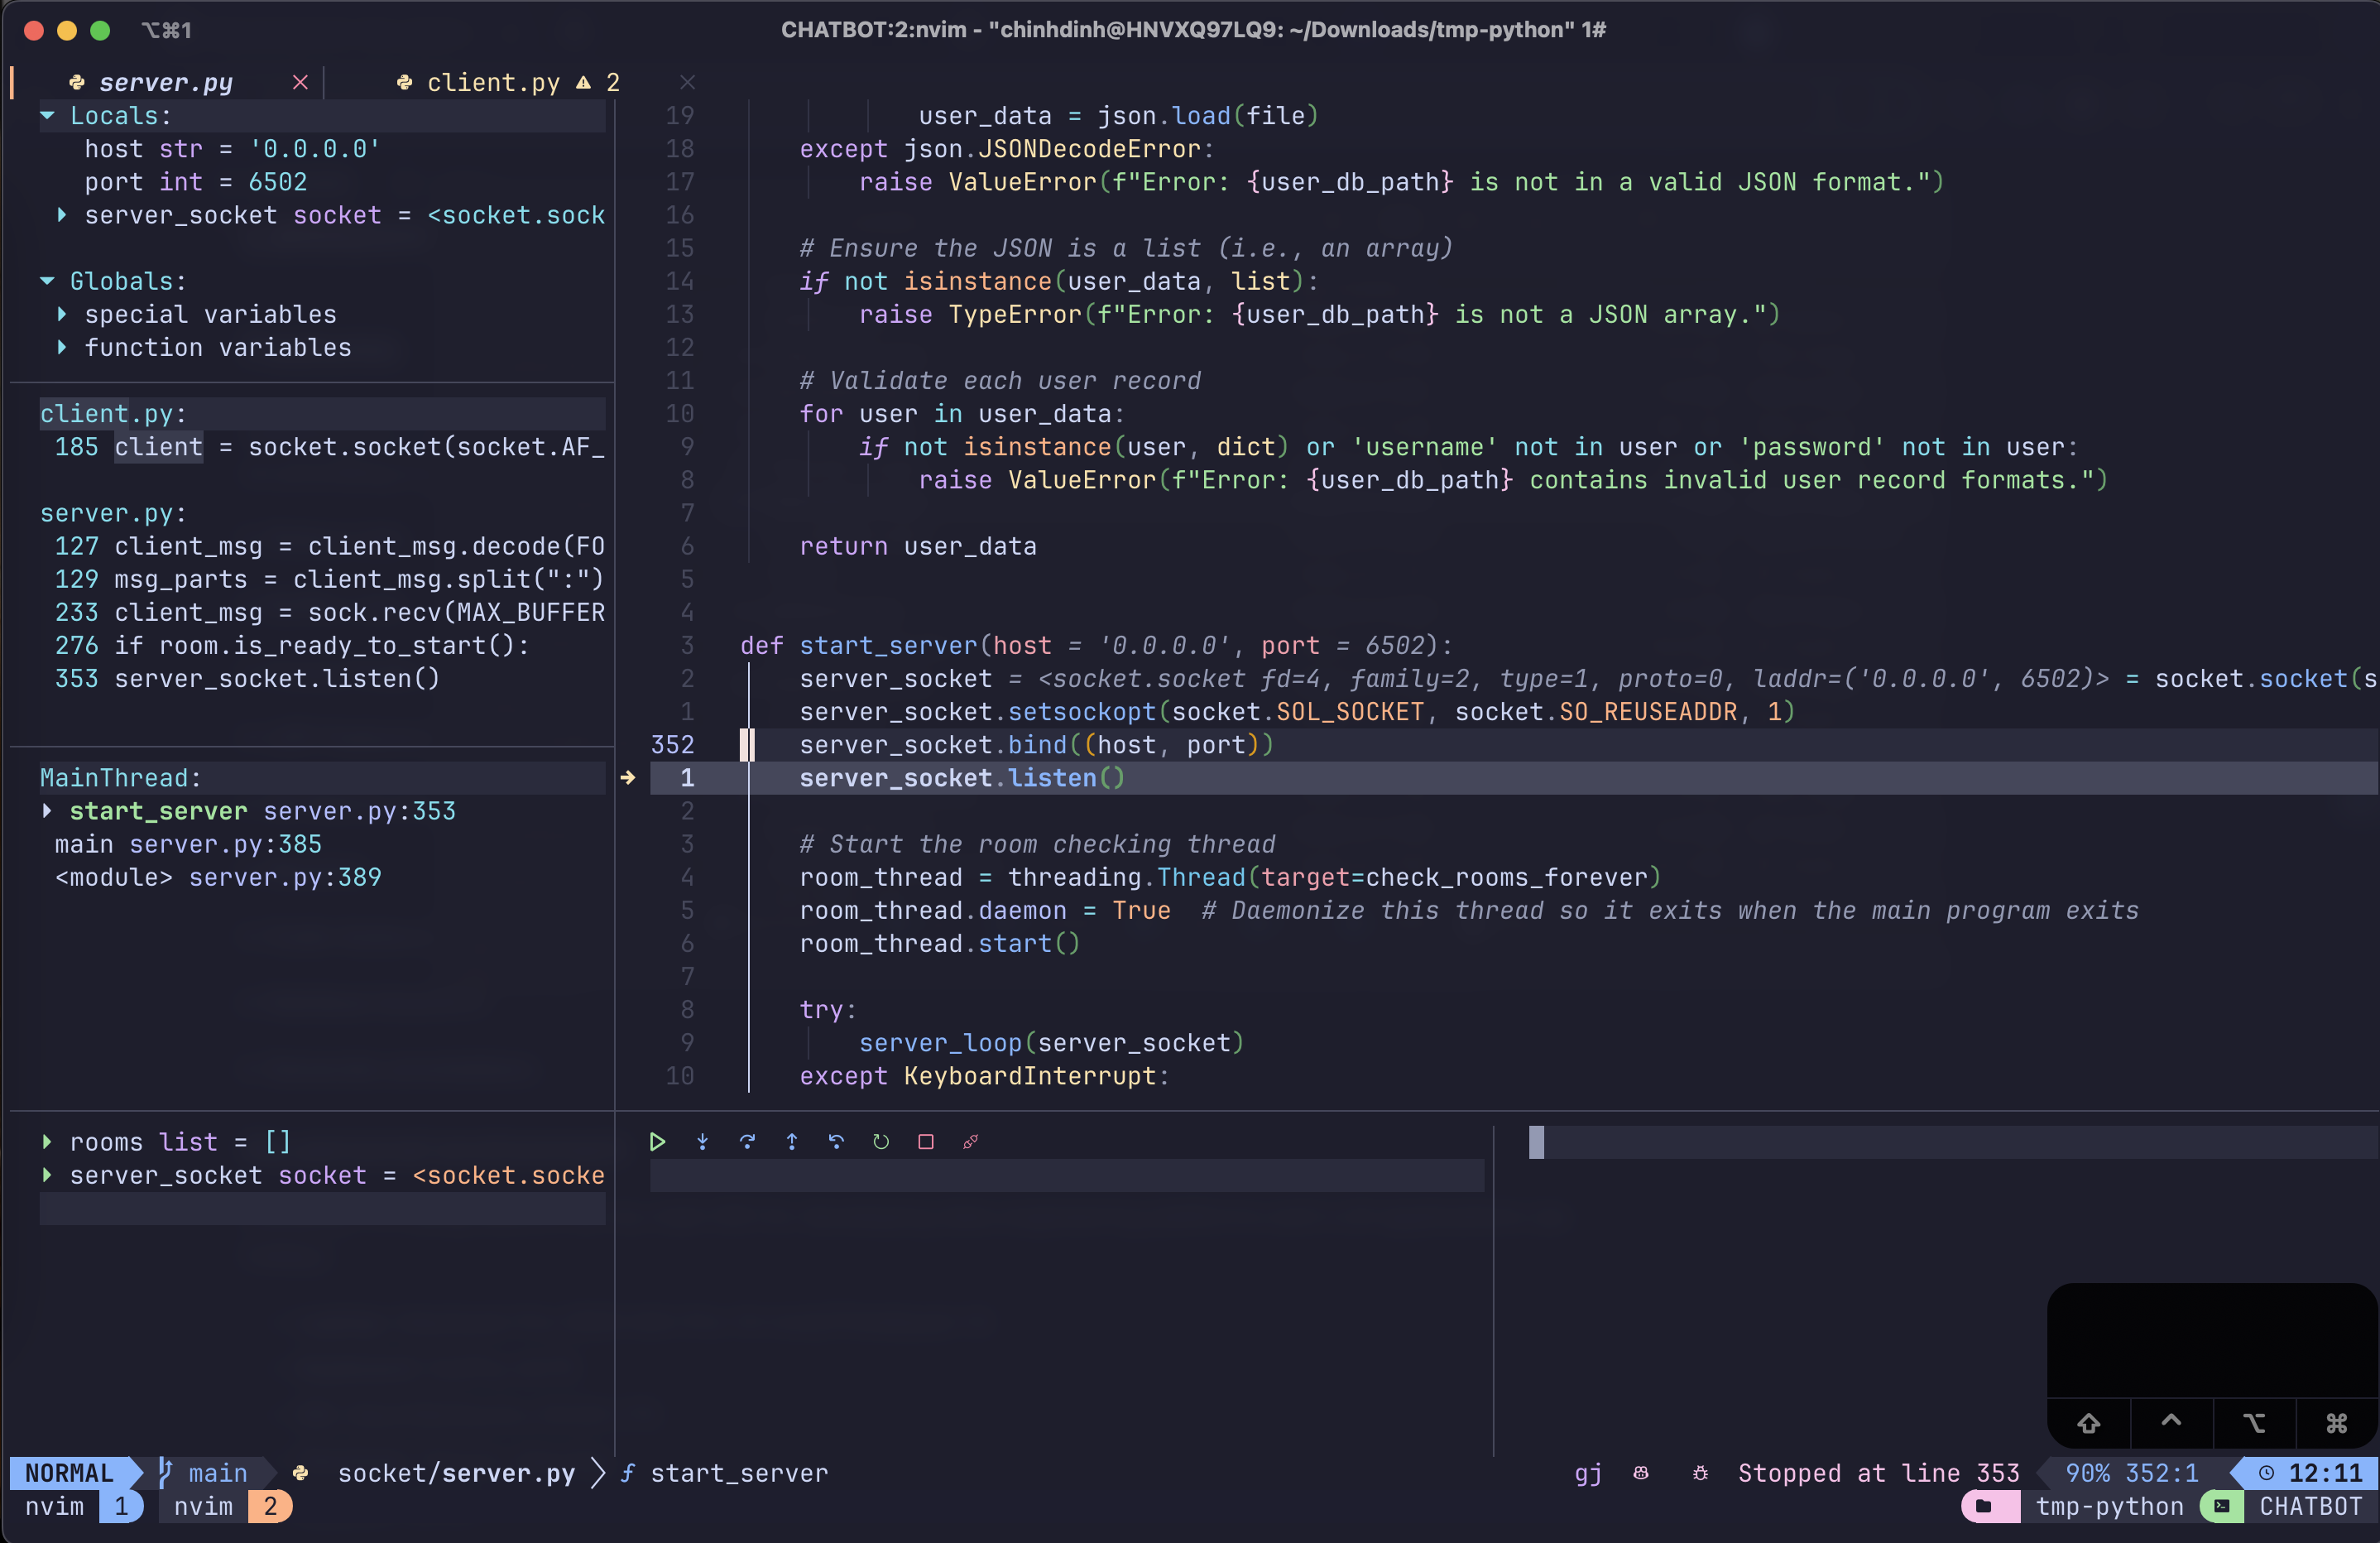This screenshot has width=2380, height=1543.
Task: Expand special variables under Globals
Action: (62, 314)
